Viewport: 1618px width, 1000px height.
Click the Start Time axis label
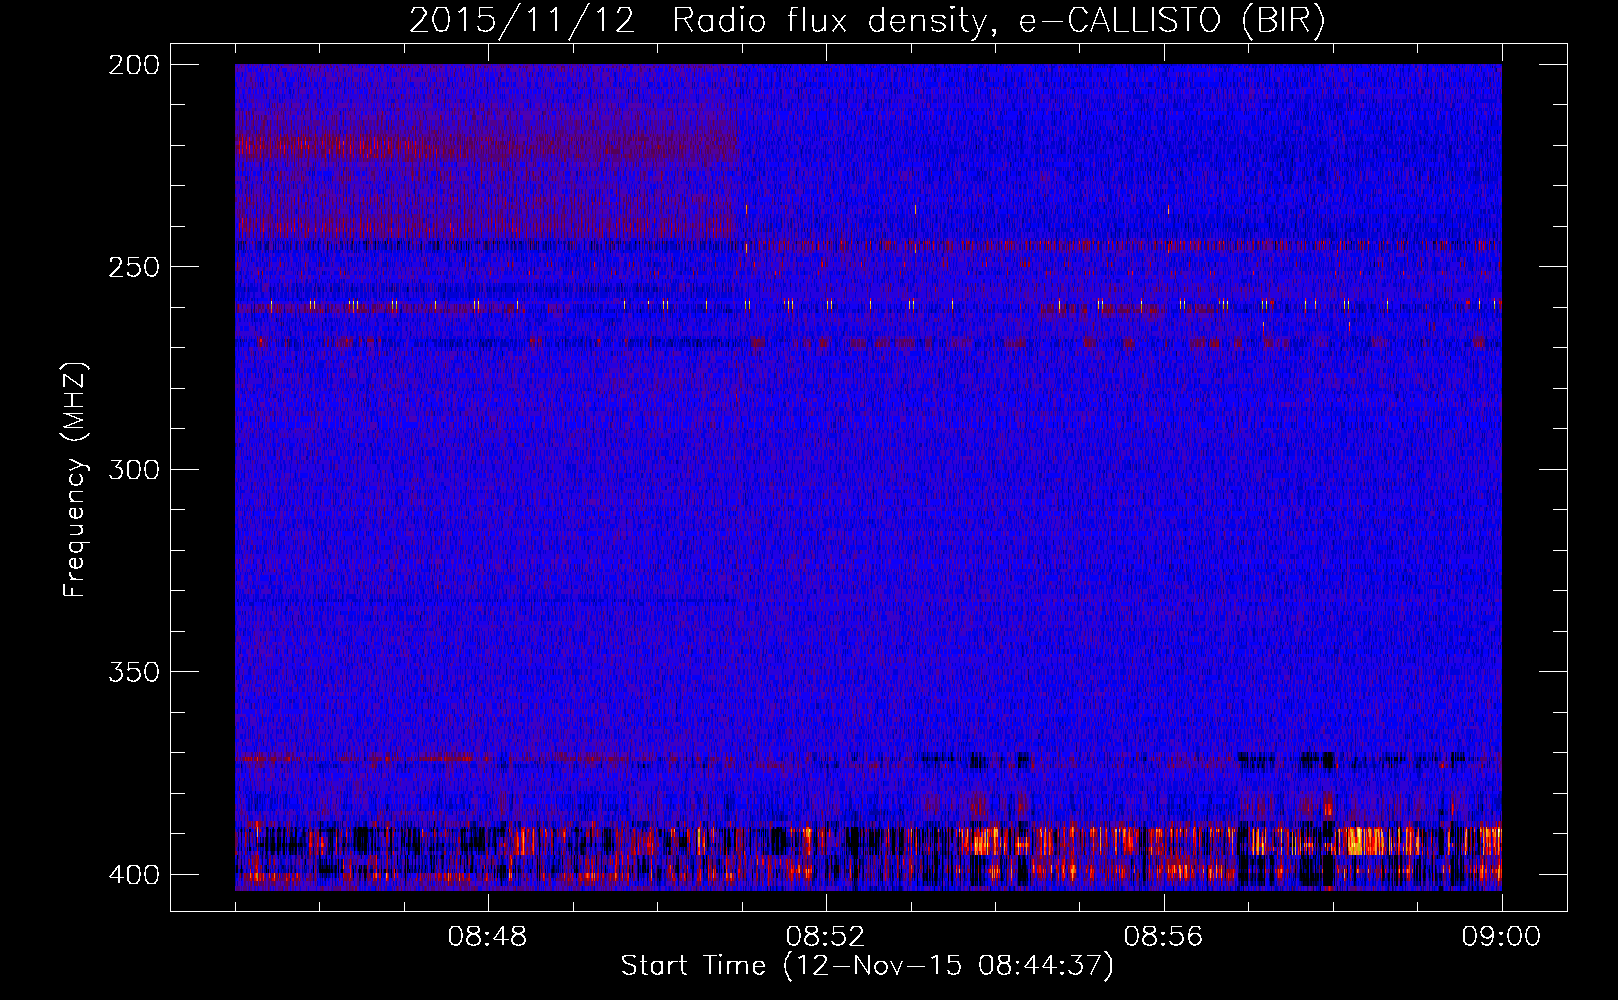(x=867, y=966)
